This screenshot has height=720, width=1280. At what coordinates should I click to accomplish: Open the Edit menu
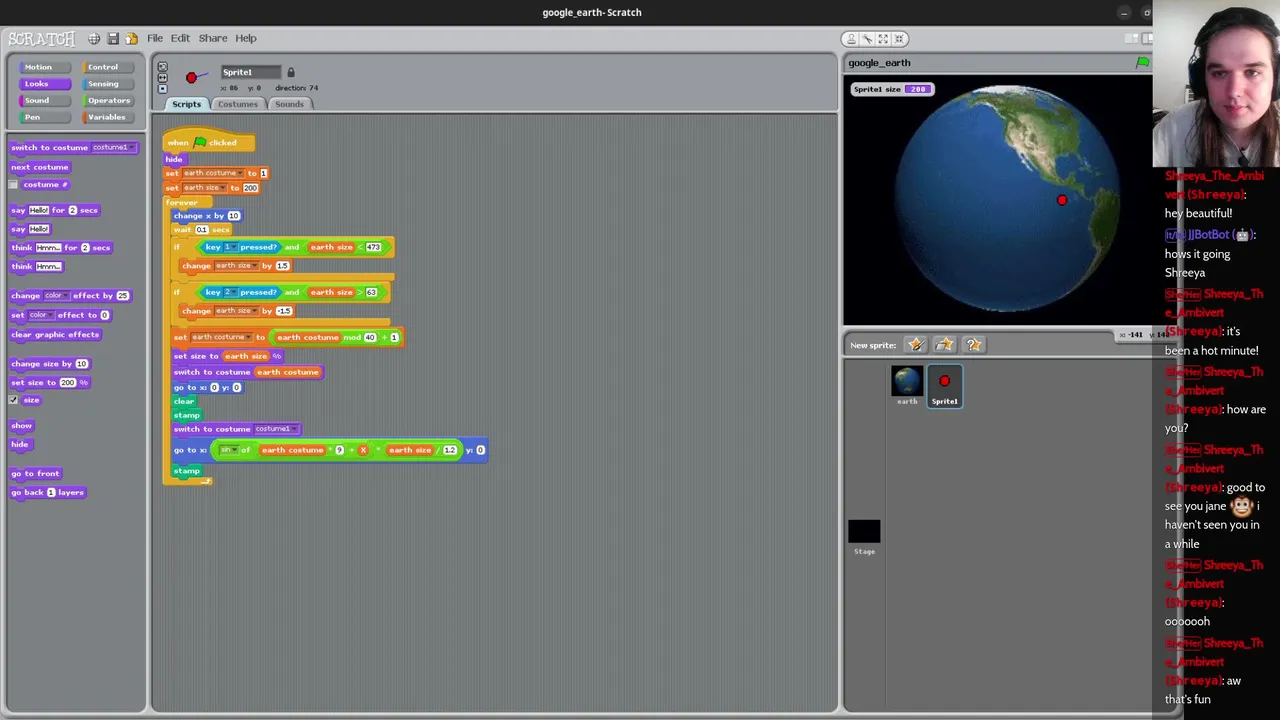(180, 38)
